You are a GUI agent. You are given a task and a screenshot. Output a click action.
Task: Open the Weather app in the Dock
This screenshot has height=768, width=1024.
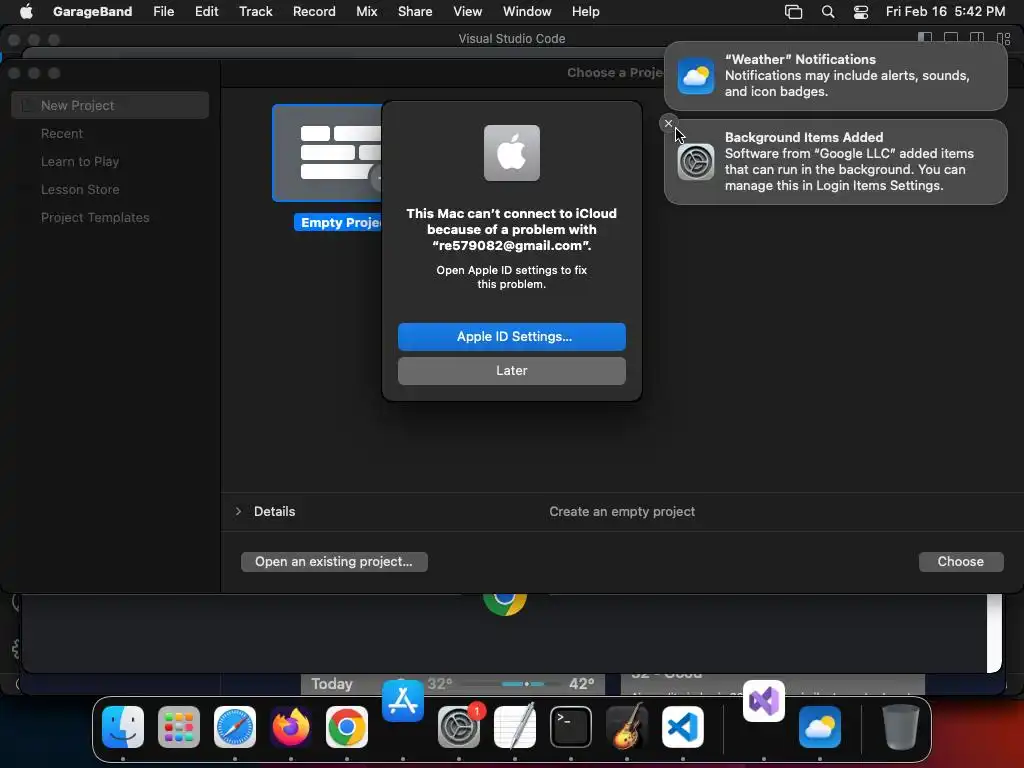pyautogui.click(x=820, y=726)
